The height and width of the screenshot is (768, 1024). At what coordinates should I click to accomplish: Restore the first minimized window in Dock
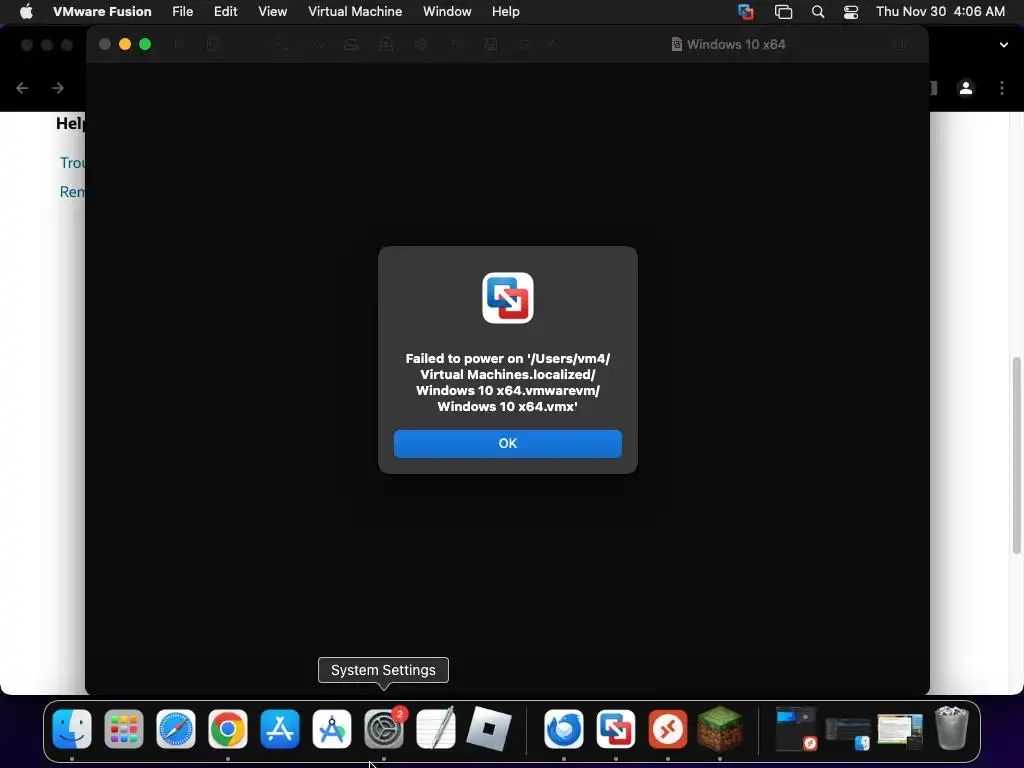[796, 729]
